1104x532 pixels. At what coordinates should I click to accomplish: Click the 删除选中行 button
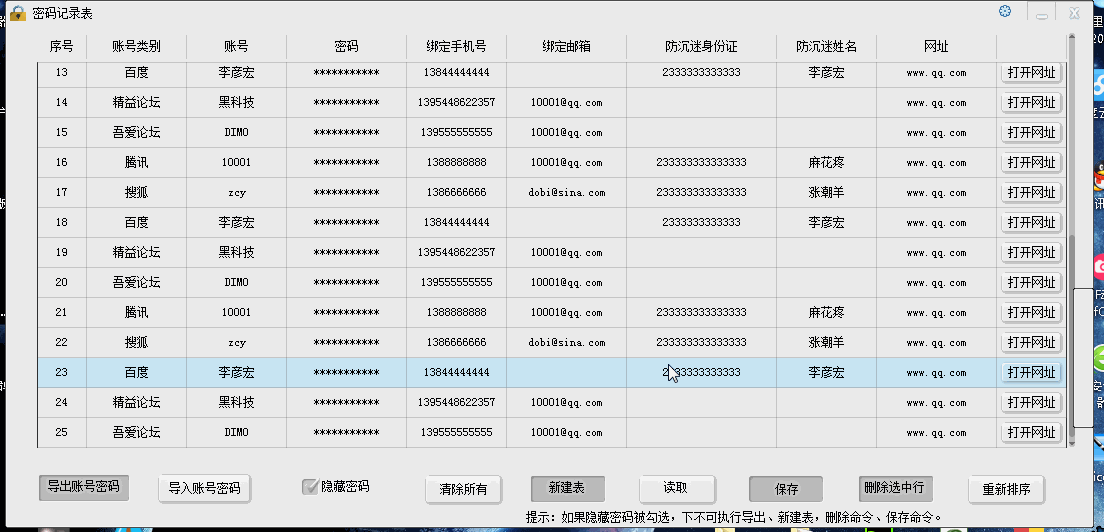click(894, 488)
